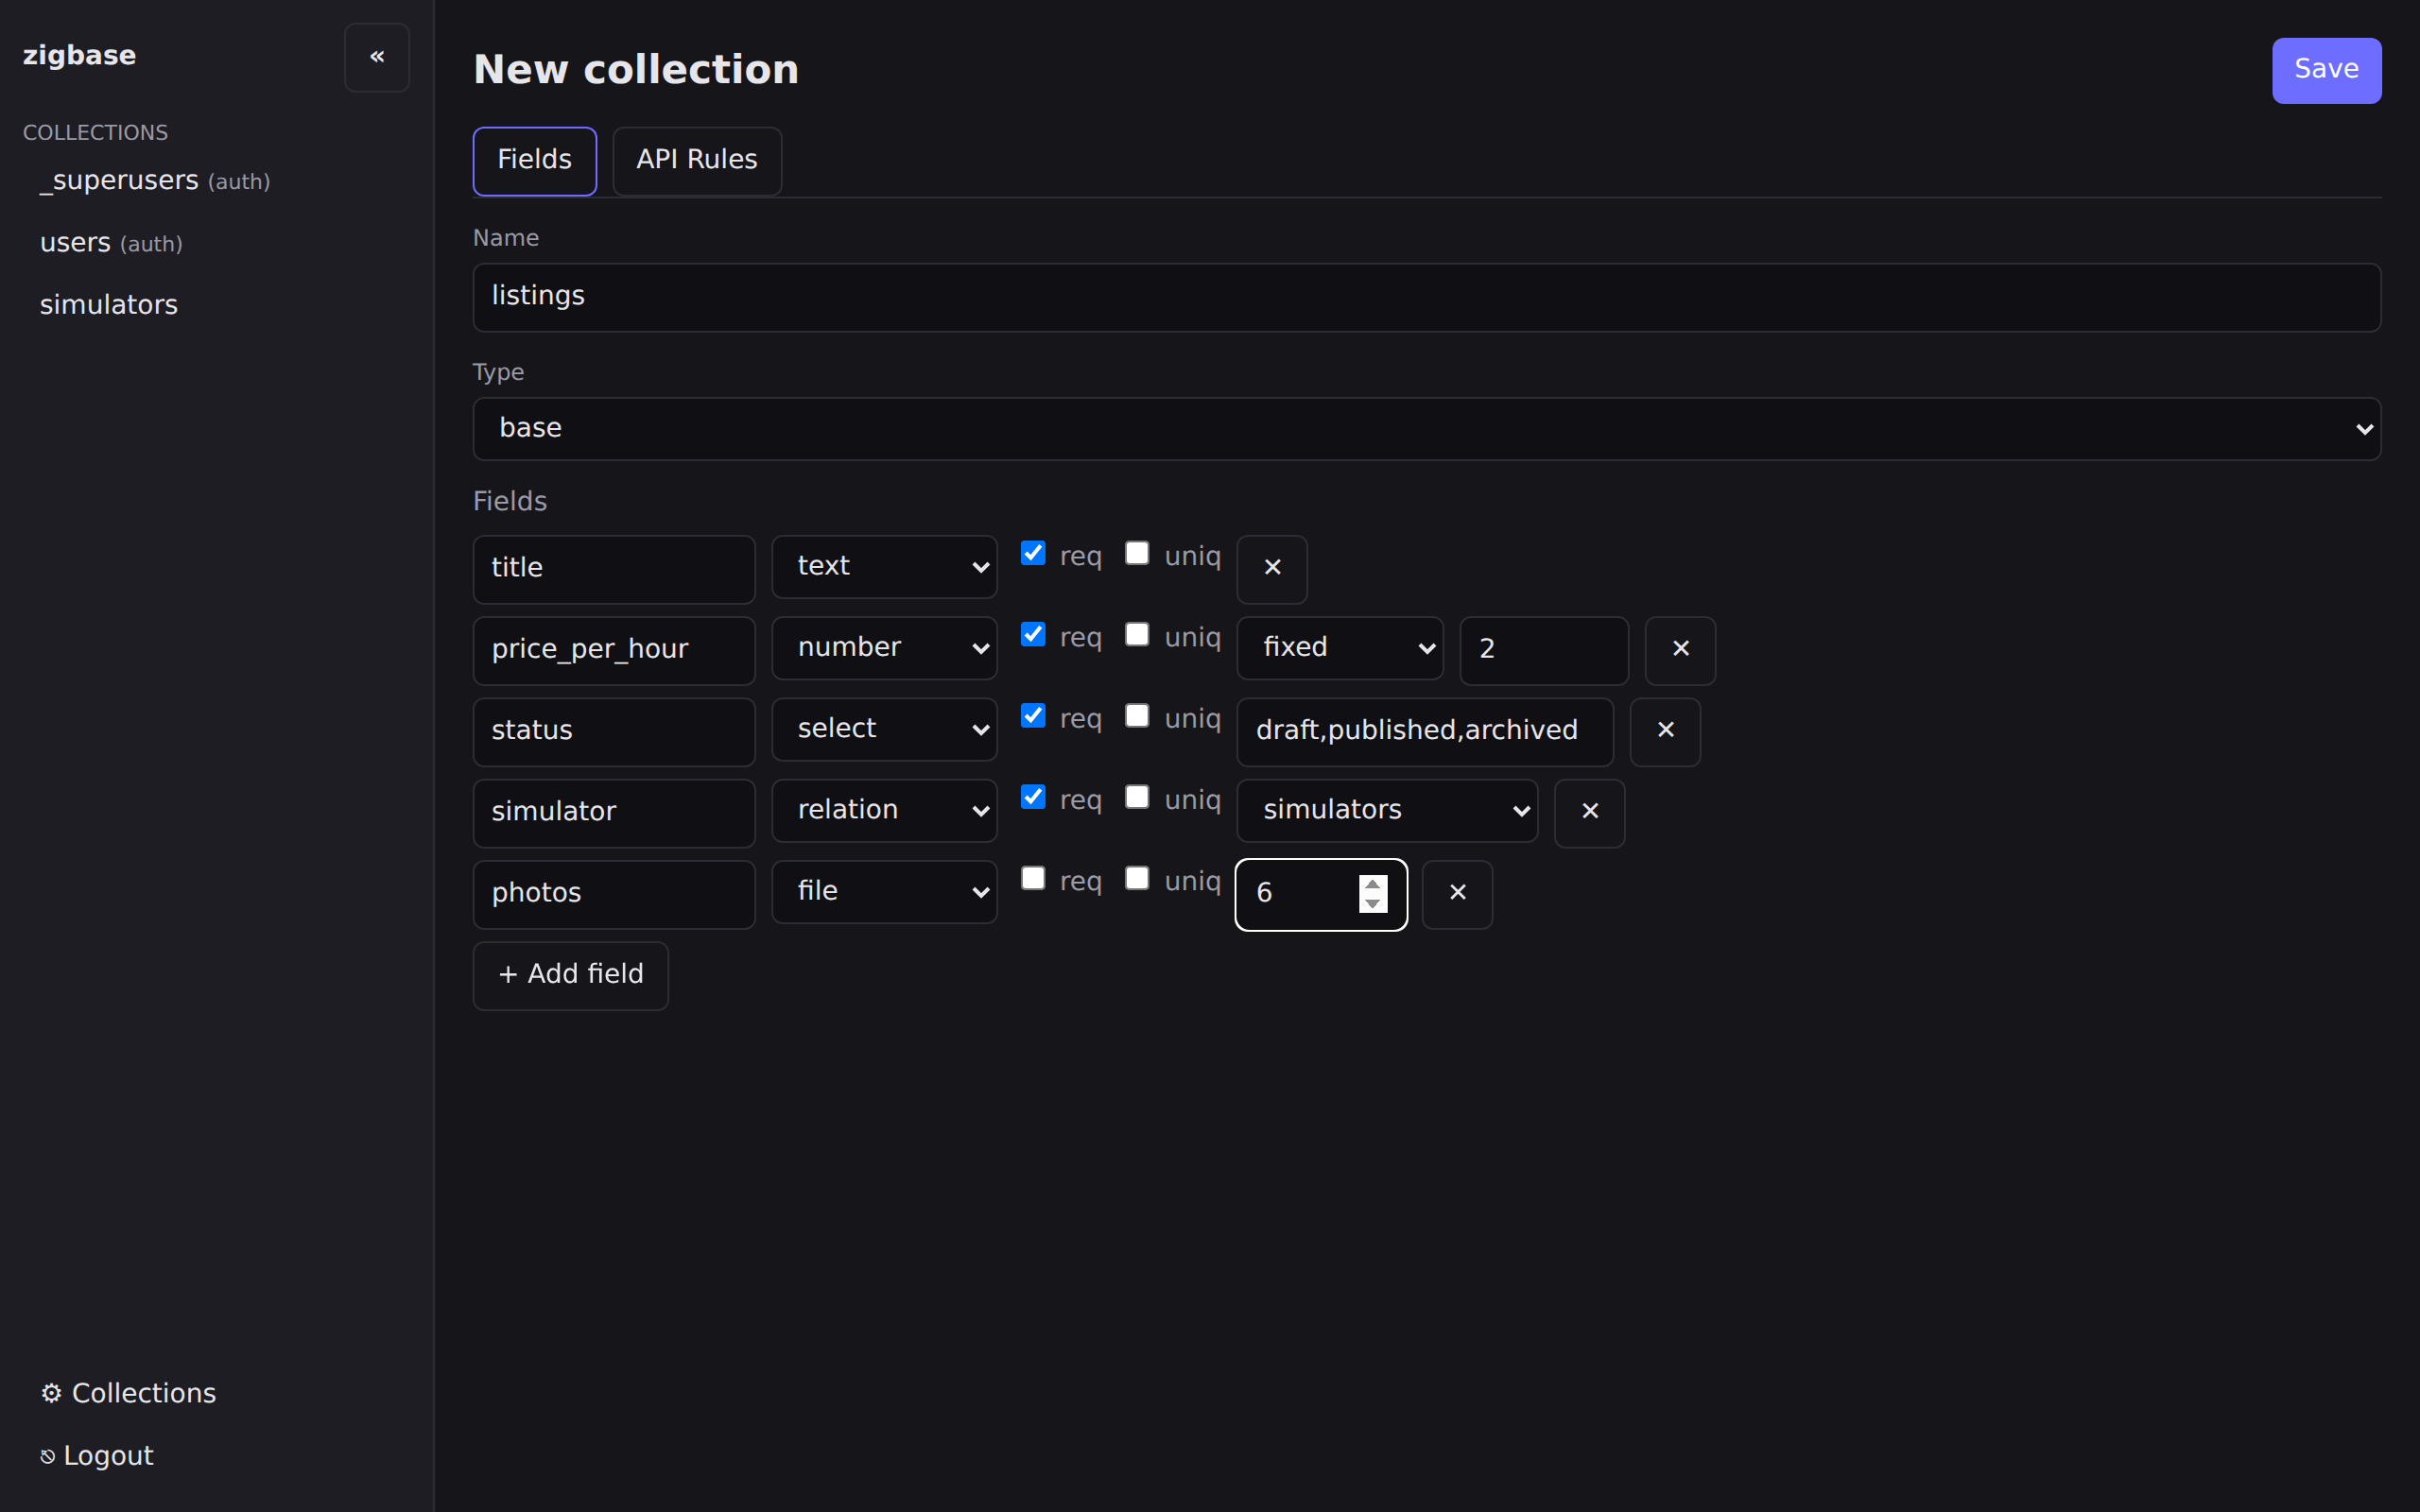
Task: Open the fixed number format dropdown
Action: click(x=1340, y=648)
